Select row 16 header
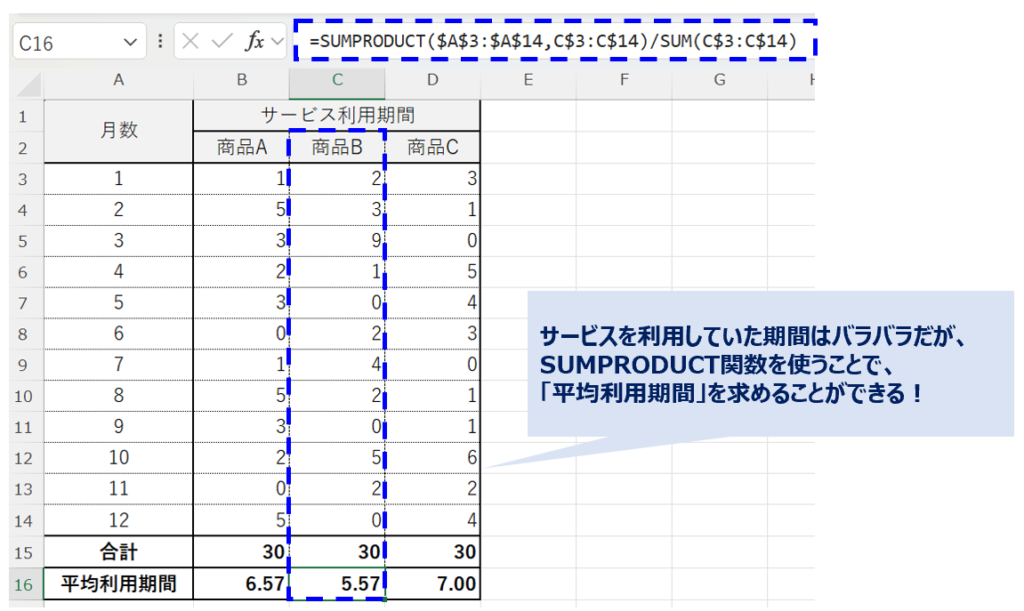 click(x=23, y=584)
